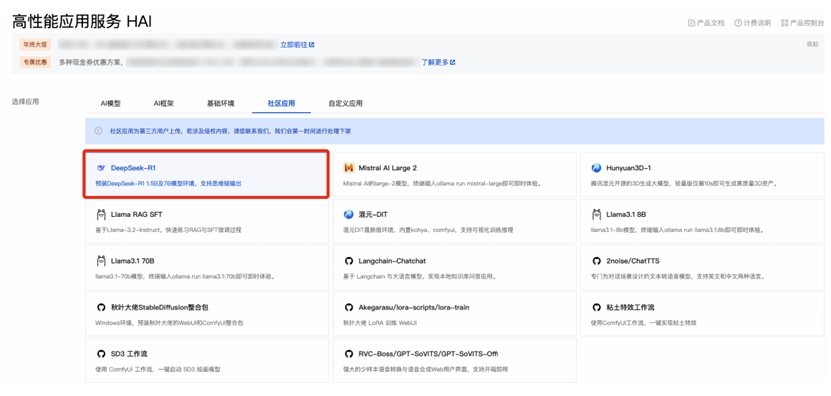Click the Llama RAG SFT llama icon
Viewport: 831px width, 396px height.
click(x=101, y=215)
